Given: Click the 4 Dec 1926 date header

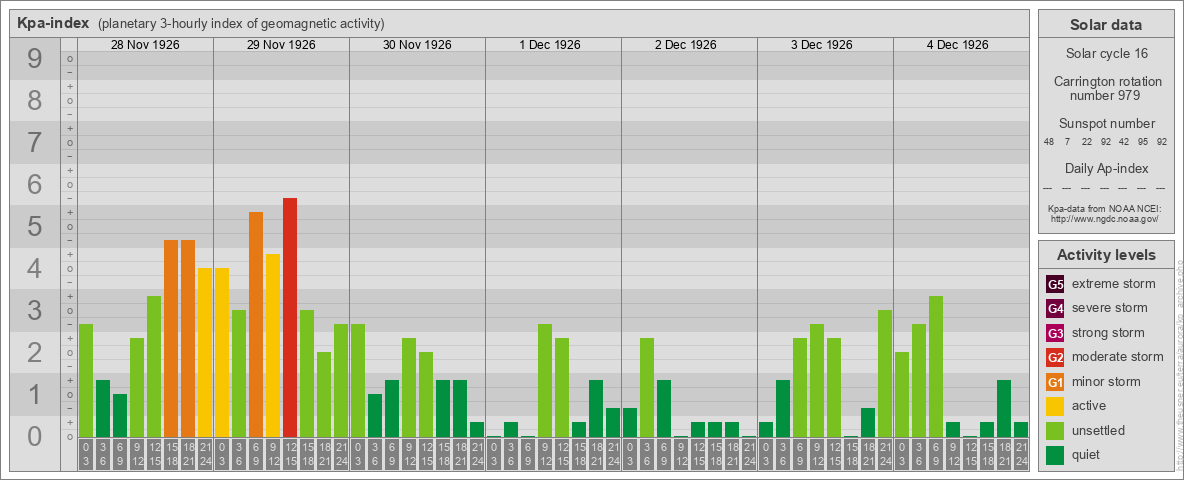Looking at the screenshot, I should point(957,45).
